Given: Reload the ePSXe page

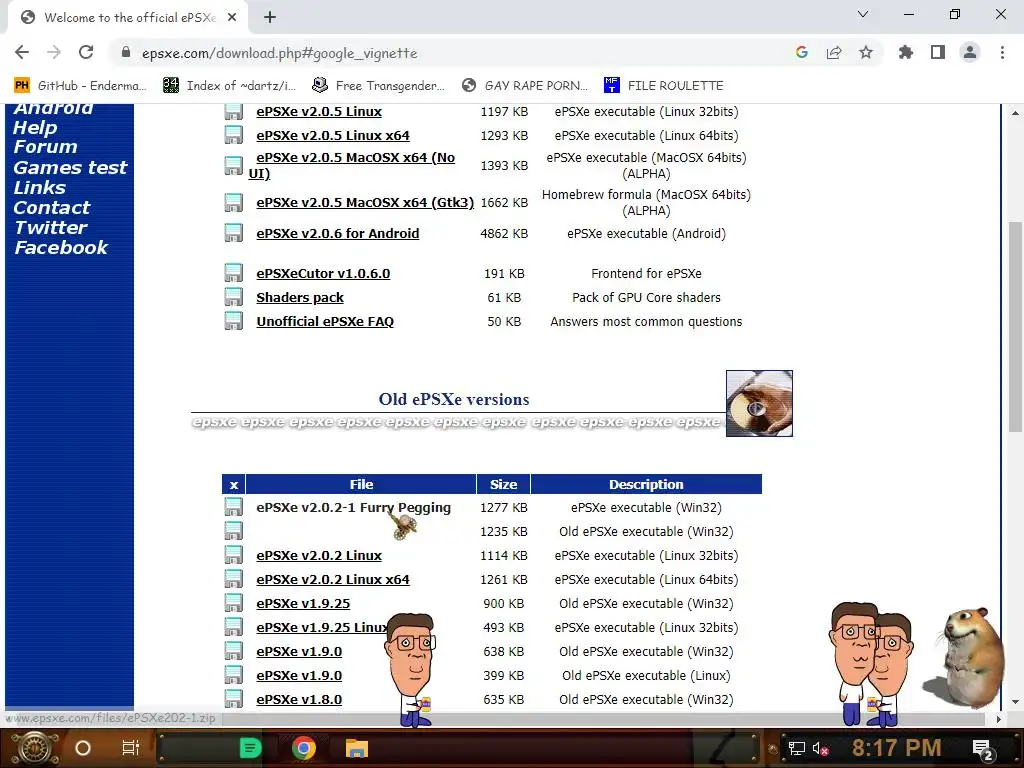Looking at the screenshot, I should click(86, 52).
